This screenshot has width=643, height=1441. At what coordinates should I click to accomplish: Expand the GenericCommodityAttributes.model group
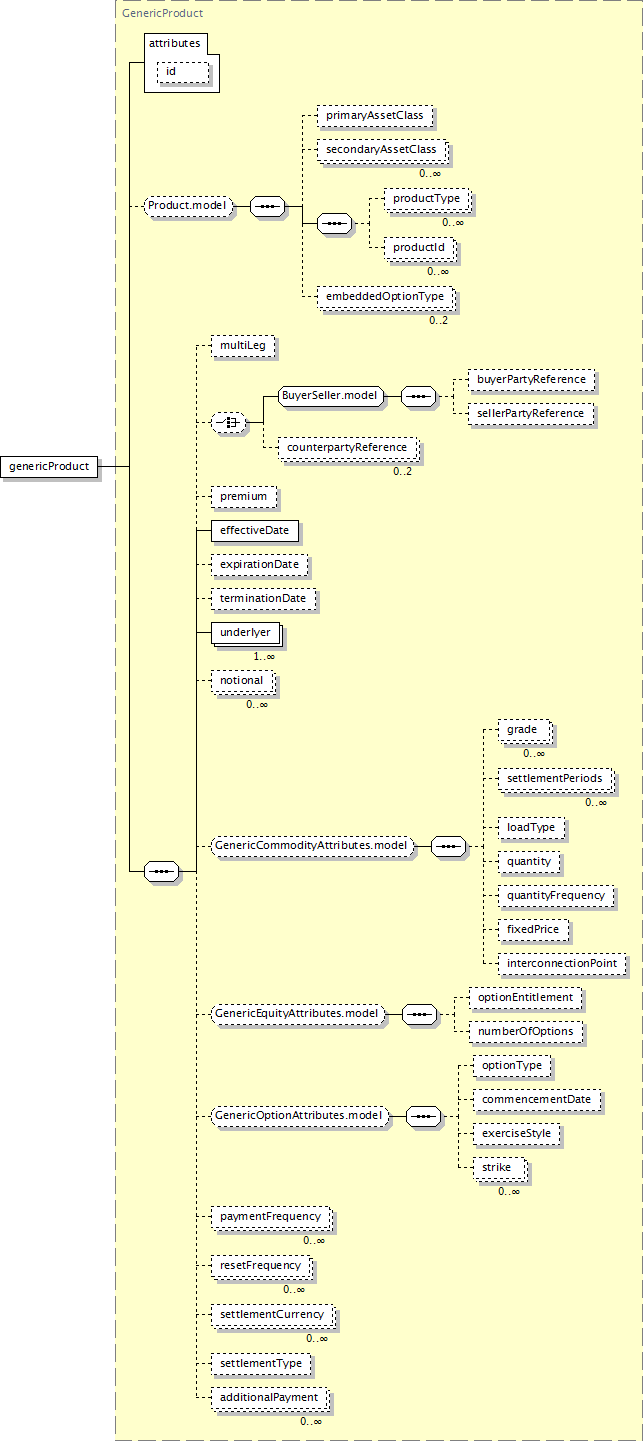point(312,846)
